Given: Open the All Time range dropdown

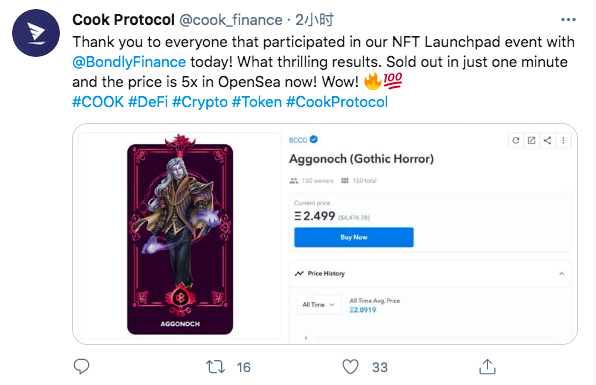Looking at the screenshot, I should click(x=319, y=305).
